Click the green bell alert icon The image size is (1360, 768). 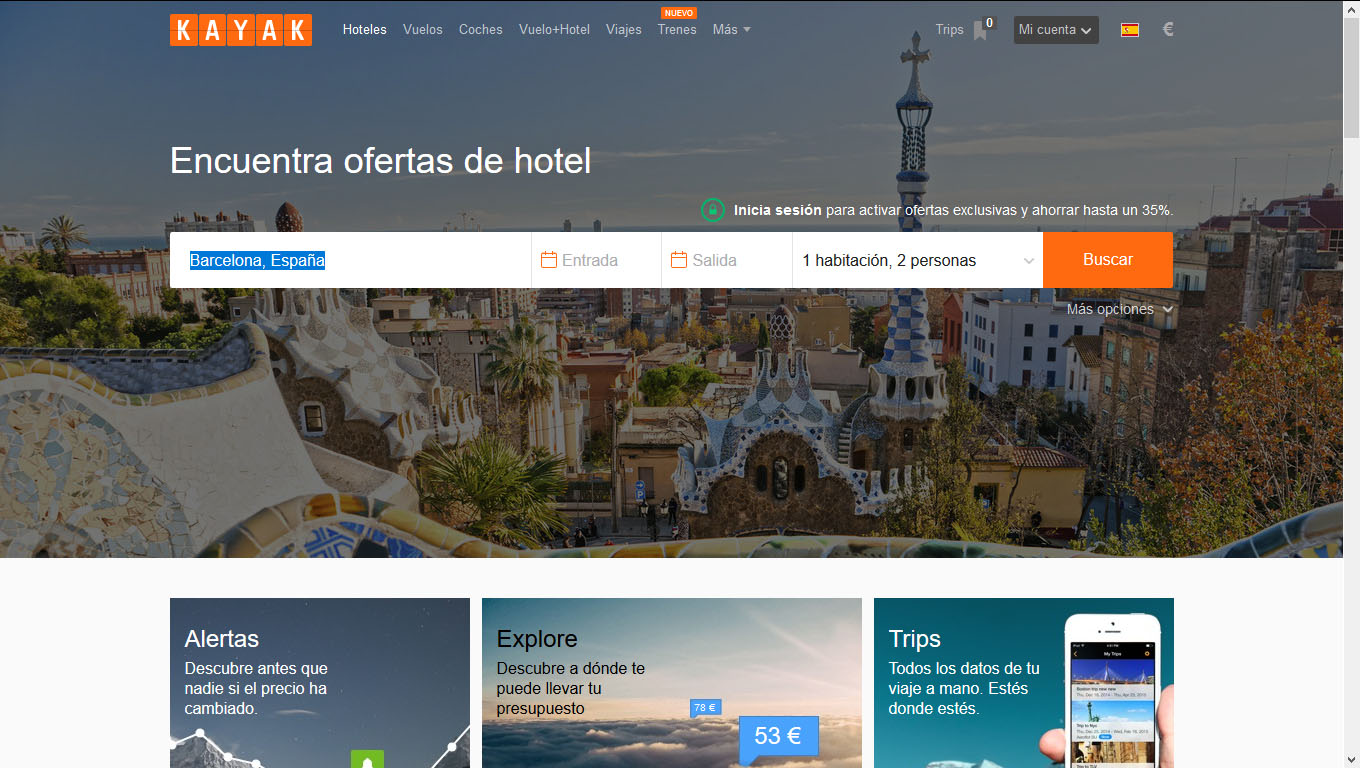(367, 760)
